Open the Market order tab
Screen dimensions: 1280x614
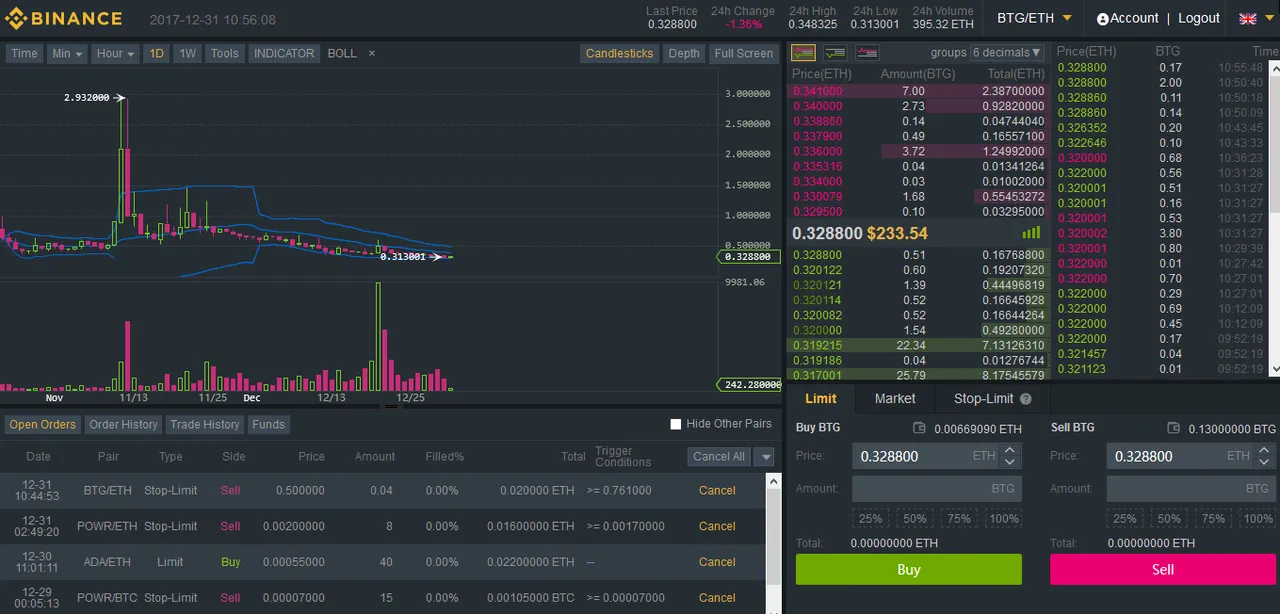(895, 398)
